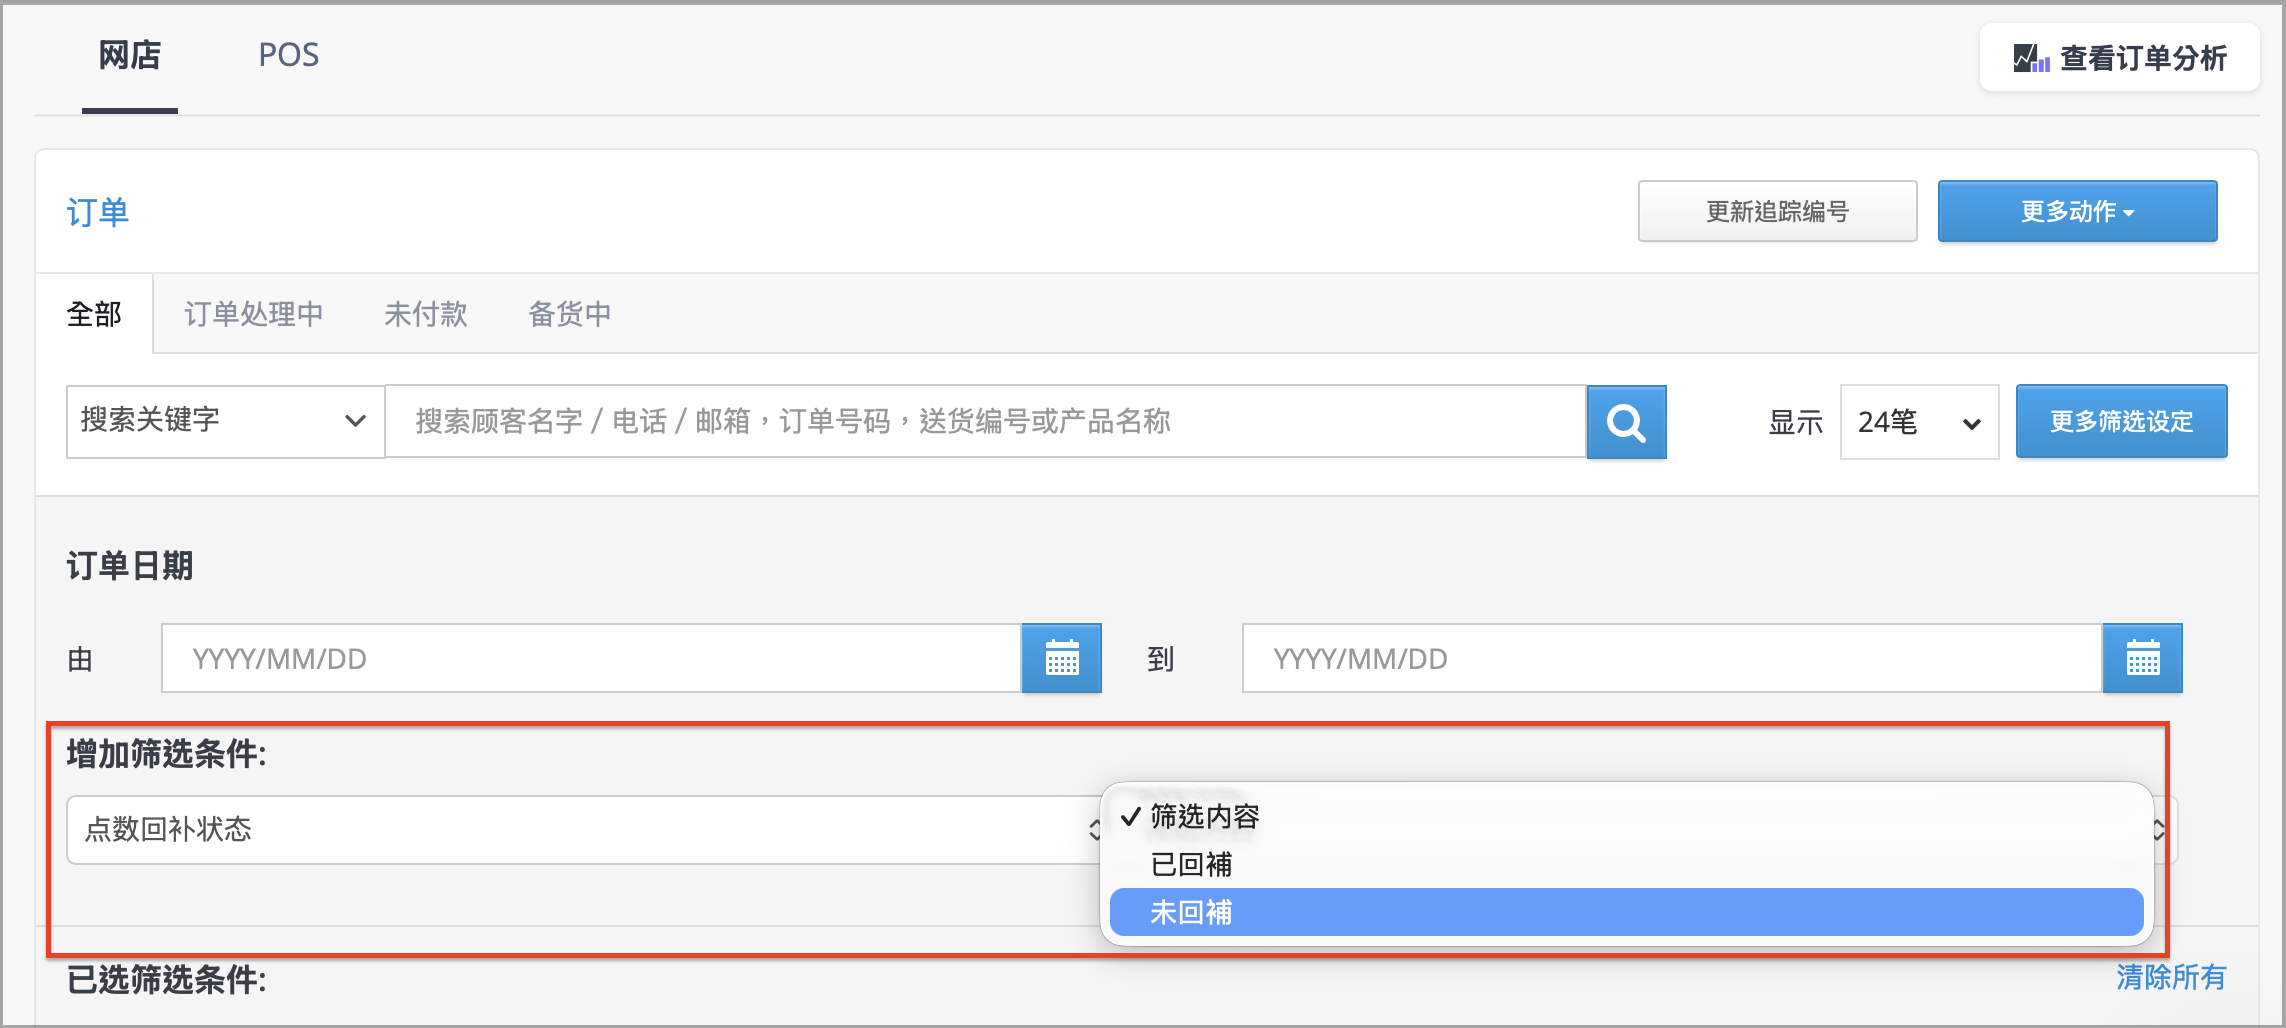Click the blue magnifier search button
This screenshot has width=2286, height=1028.
tap(1626, 422)
